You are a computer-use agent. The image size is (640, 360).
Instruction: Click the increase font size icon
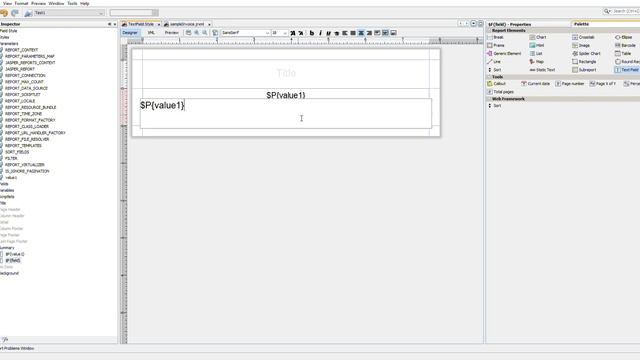tap(293, 33)
